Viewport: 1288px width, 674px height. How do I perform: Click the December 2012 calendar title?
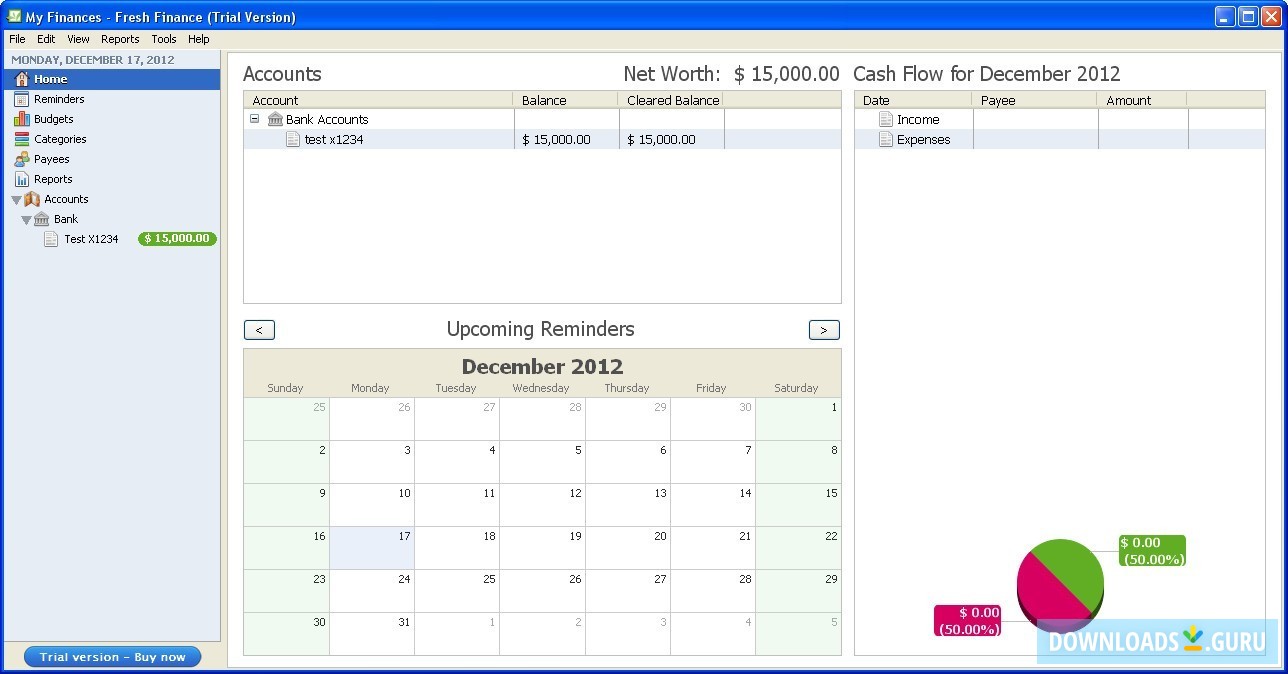click(x=542, y=366)
